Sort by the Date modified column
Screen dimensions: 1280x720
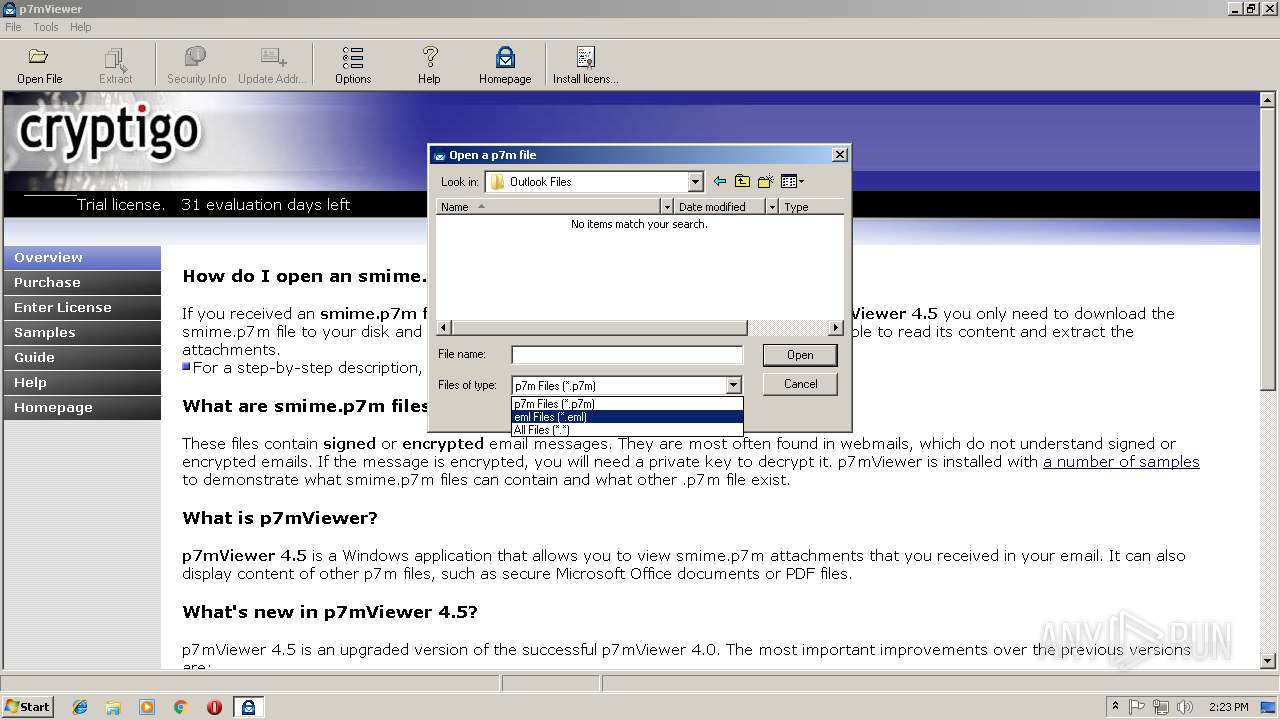(719, 206)
